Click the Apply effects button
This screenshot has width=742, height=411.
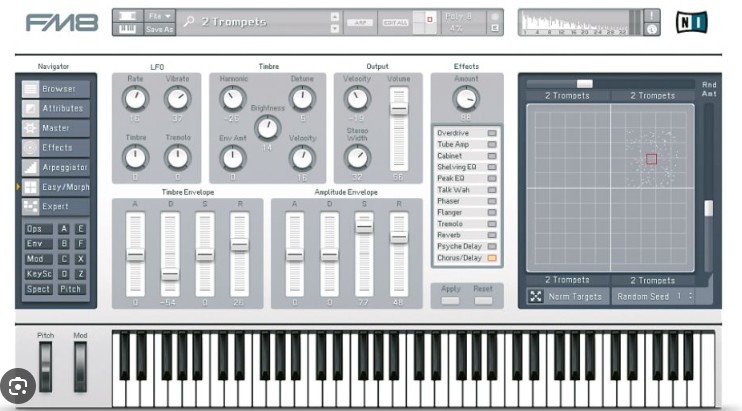click(450, 301)
